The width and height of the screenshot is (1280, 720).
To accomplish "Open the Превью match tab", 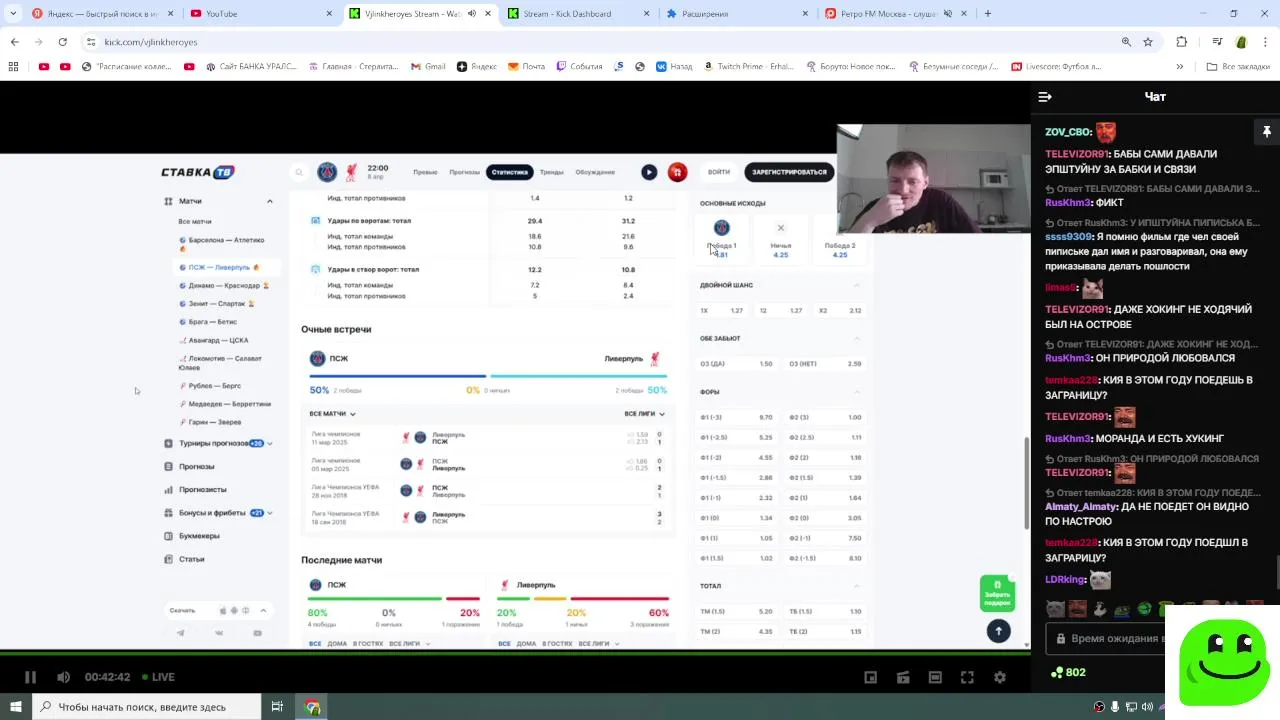I will click(x=425, y=172).
